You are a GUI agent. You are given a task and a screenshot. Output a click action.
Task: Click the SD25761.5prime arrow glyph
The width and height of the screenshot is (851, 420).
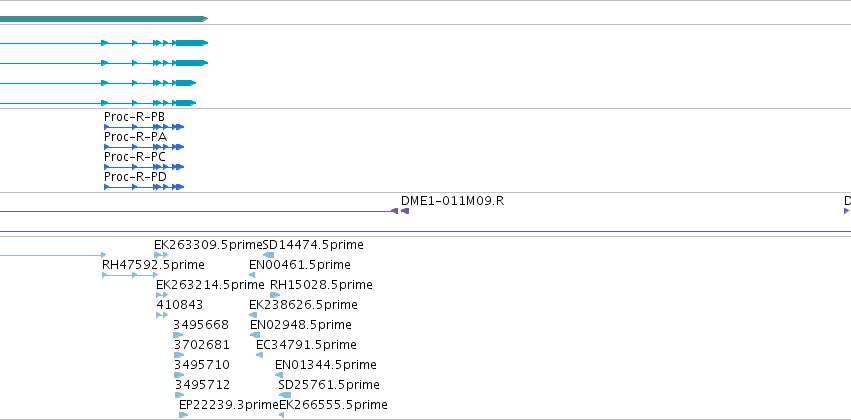point(285,396)
